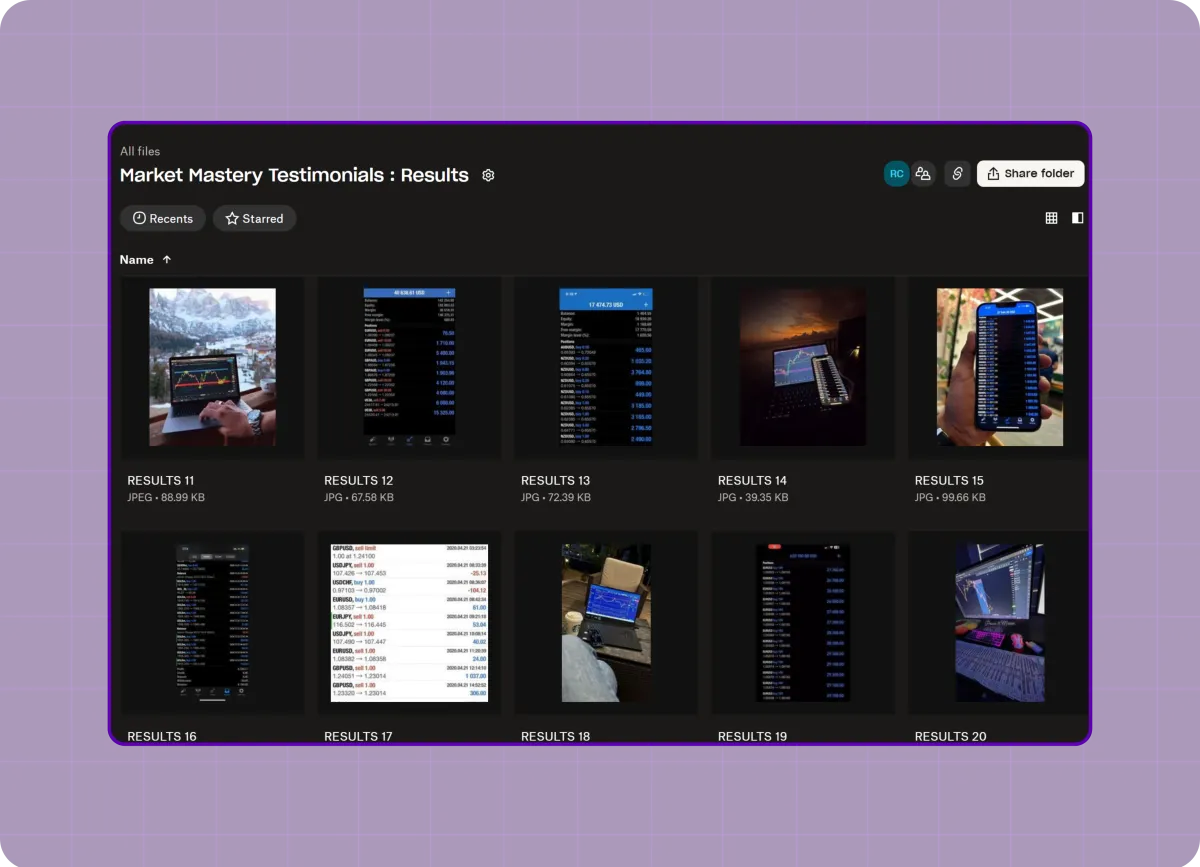The width and height of the screenshot is (1200, 867).
Task: Open the RESULTS 19 thumbnail
Action: pos(802,623)
